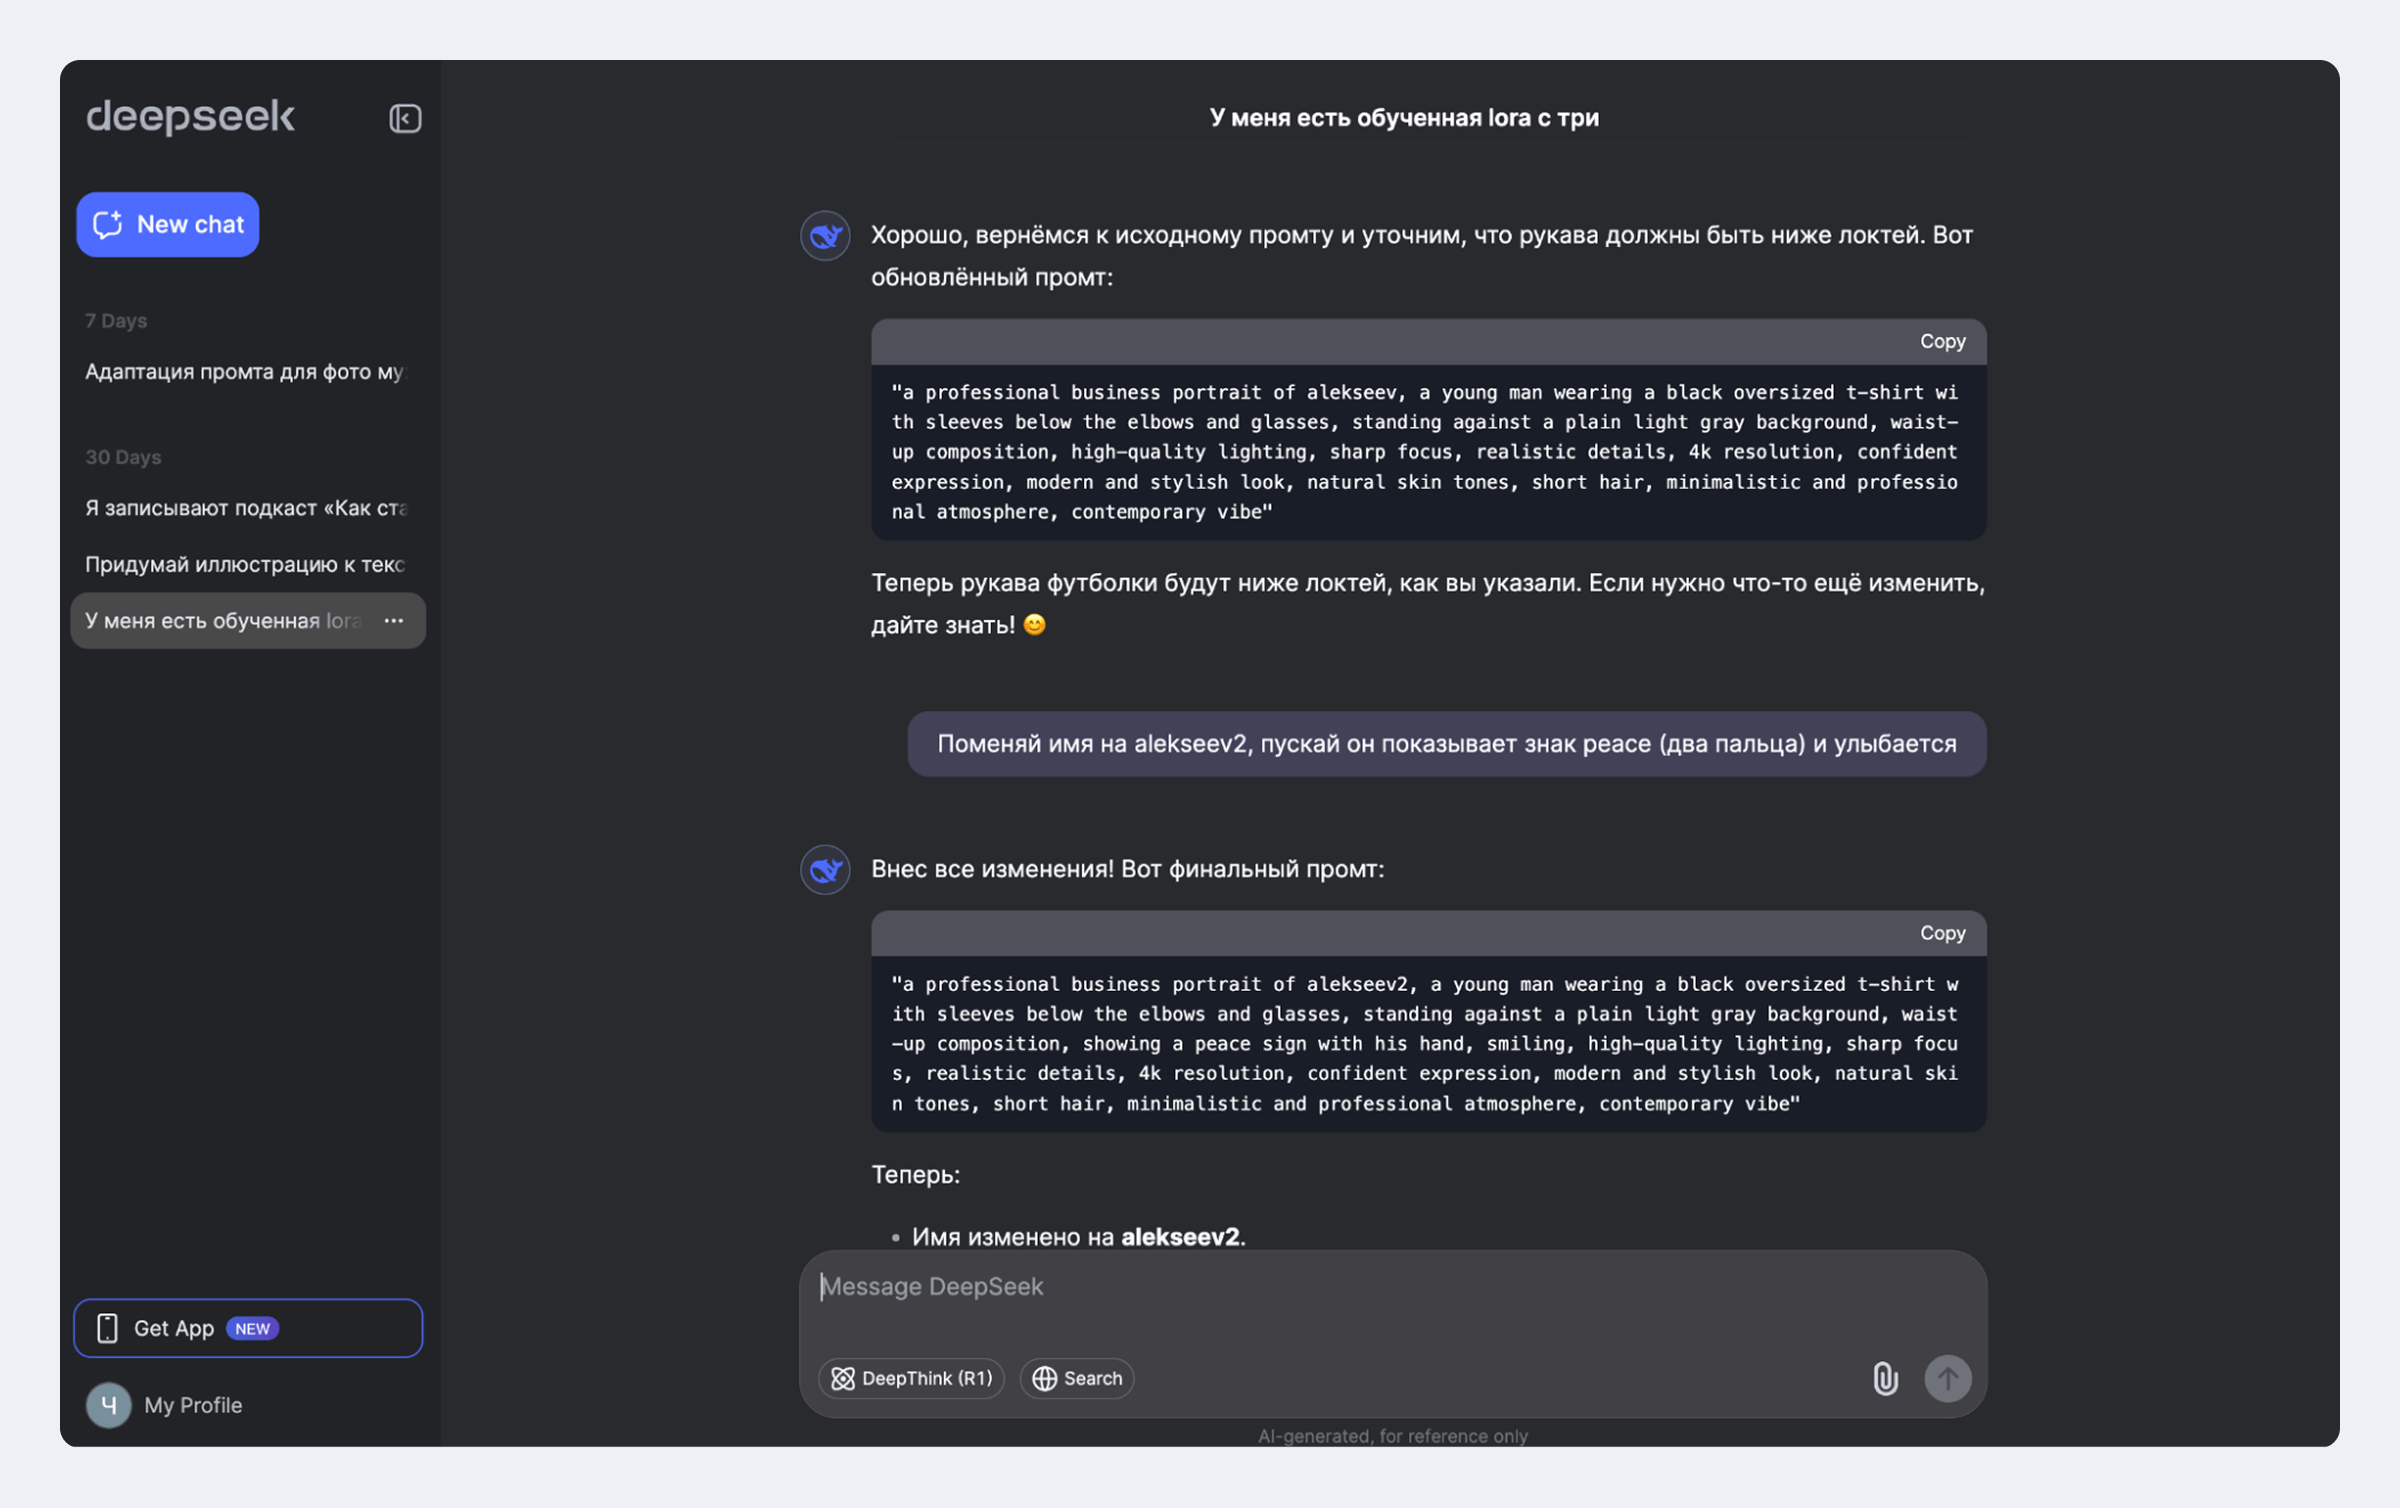
Task: Focus the Message DeepSeek input field
Action: pyautogui.click(x=1392, y=1300)
